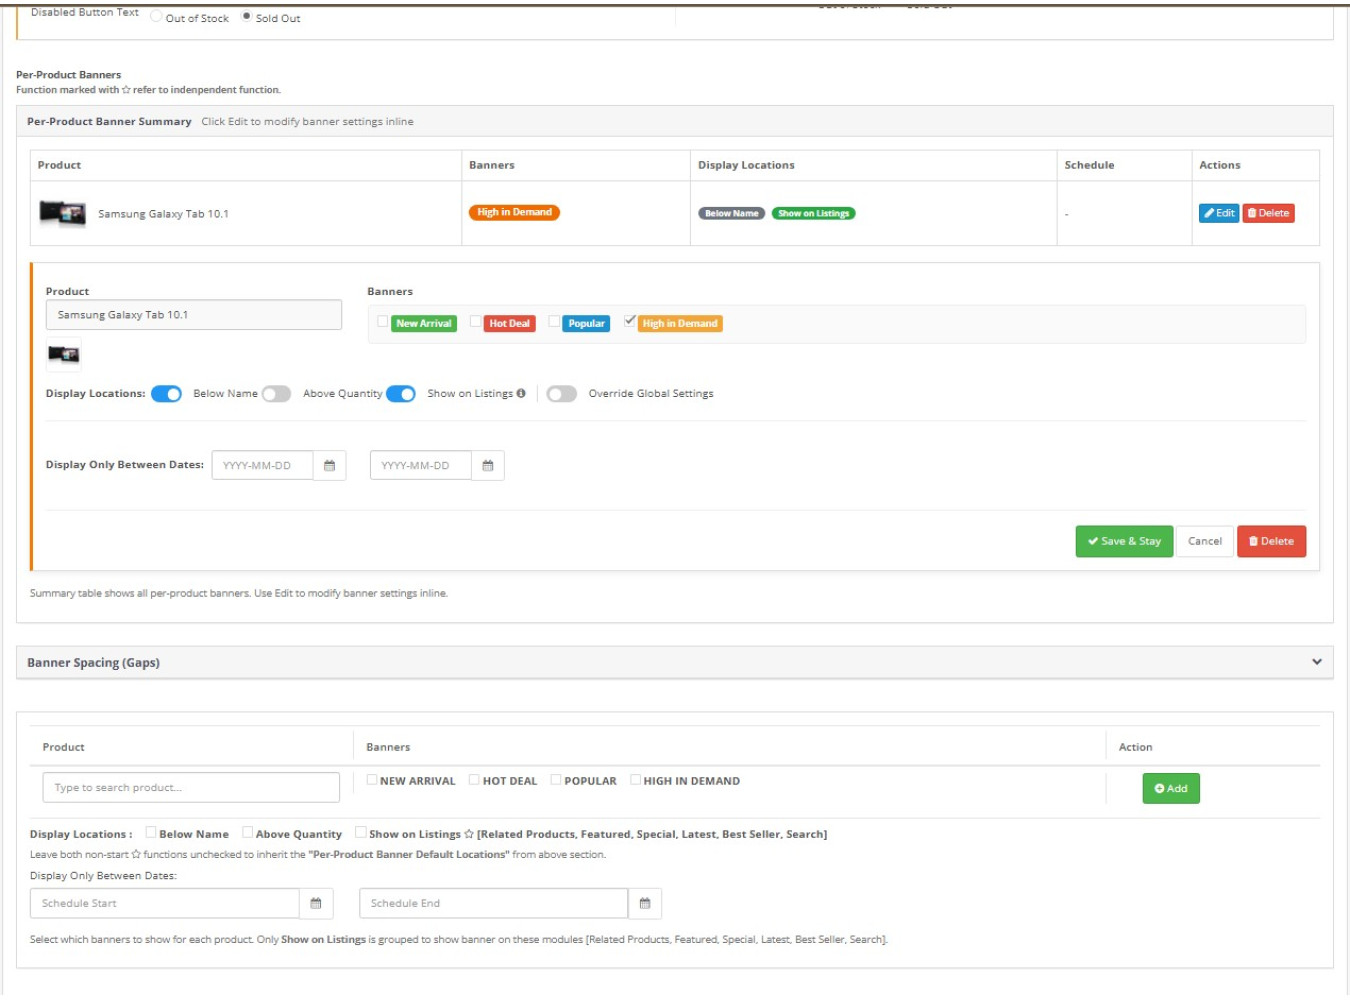Click info icon beside Show on Listings
Screen dimensions: 1350x1000
tap(521, 394)
